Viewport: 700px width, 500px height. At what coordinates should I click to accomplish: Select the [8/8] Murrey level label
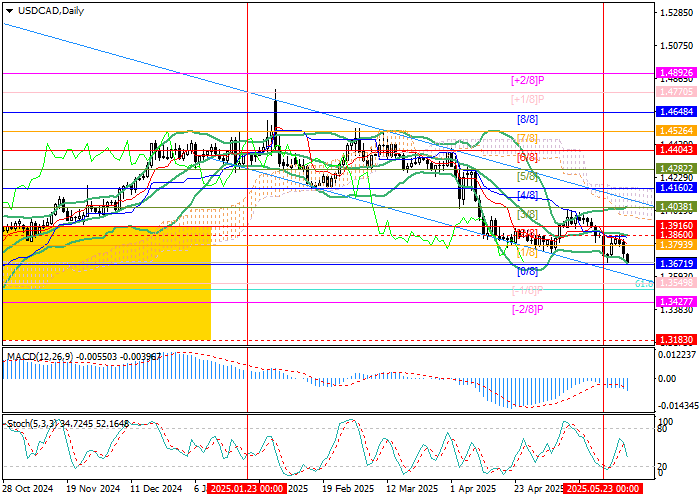tap(527, 119)
